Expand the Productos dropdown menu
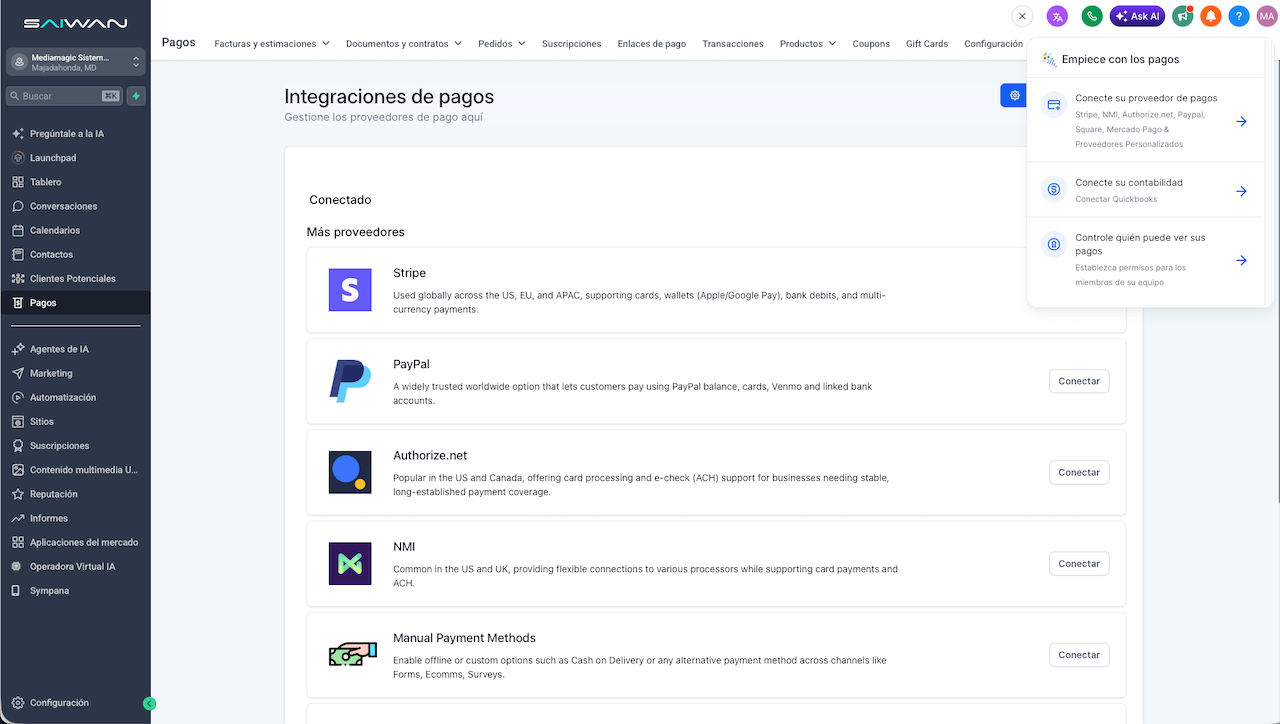The height and width of the screenshot is (724, 1280). tap(808, 44)
